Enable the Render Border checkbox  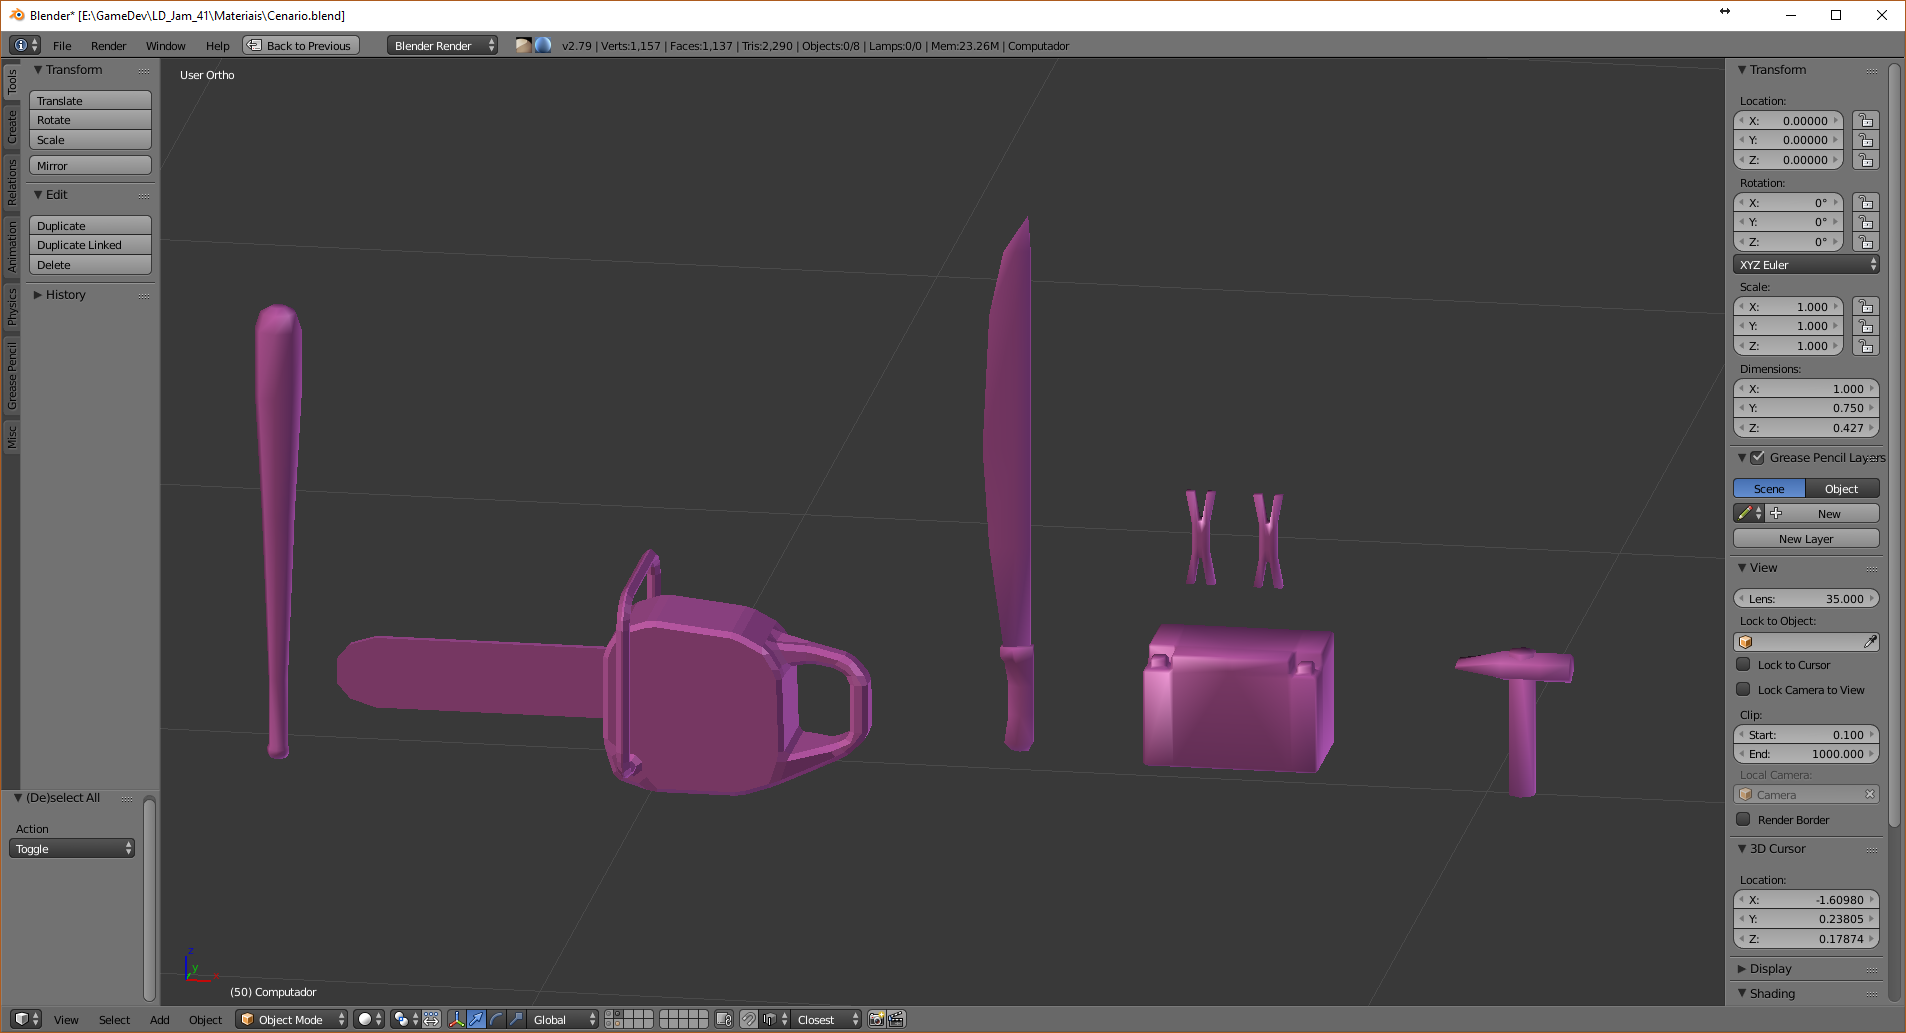pyautogui.click(x=1743, y=819)
